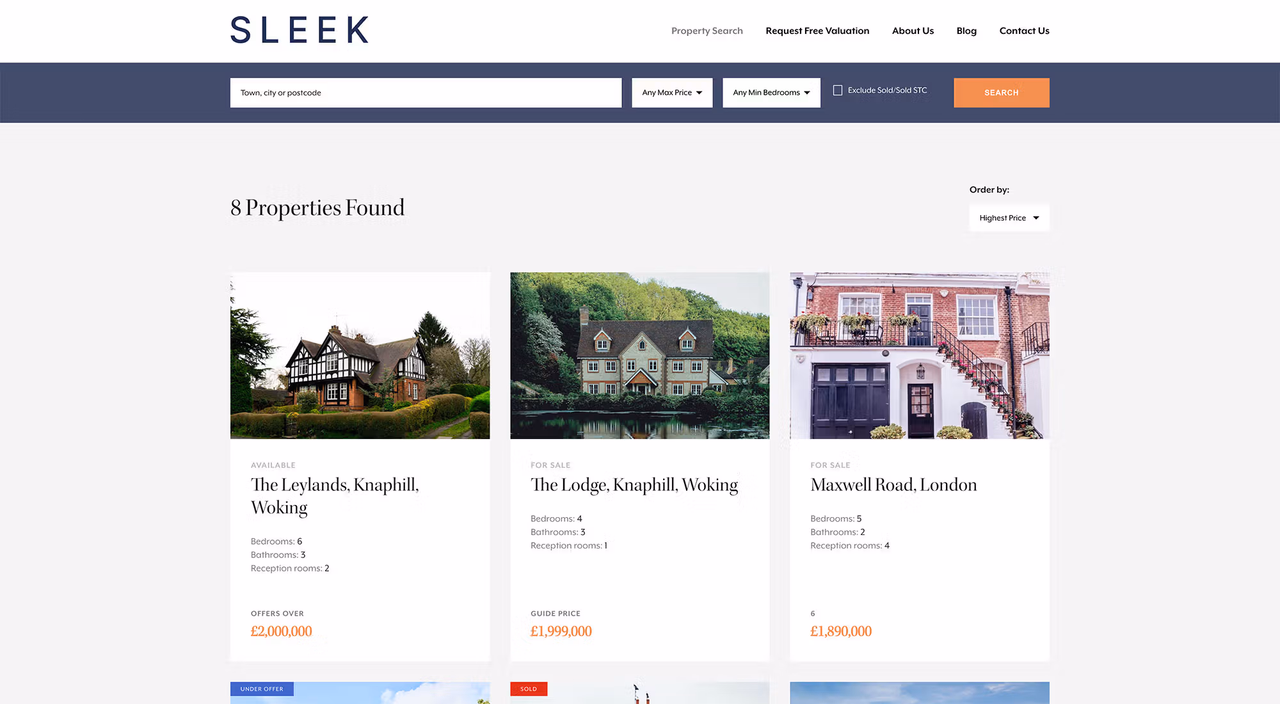Open Maxwell Road, London listing title
The image size is (1280, 704).
pos(893,485)
